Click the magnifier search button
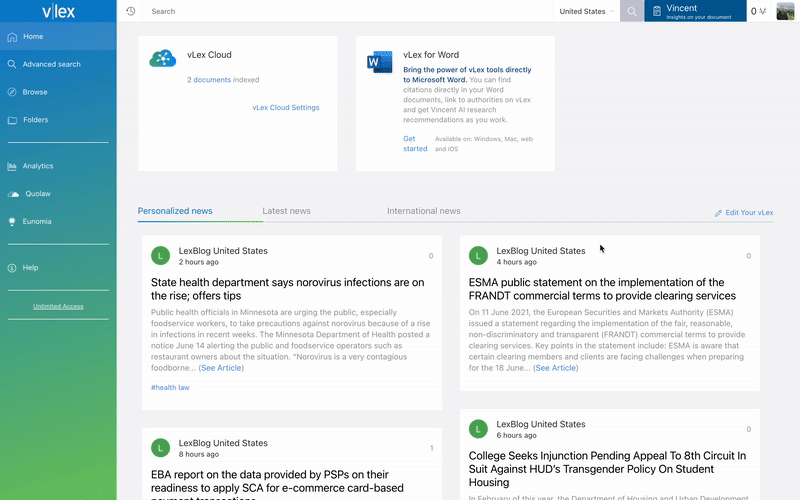Image resolution: width=800 pixels, height=500 pixels. tap(632, 11)
